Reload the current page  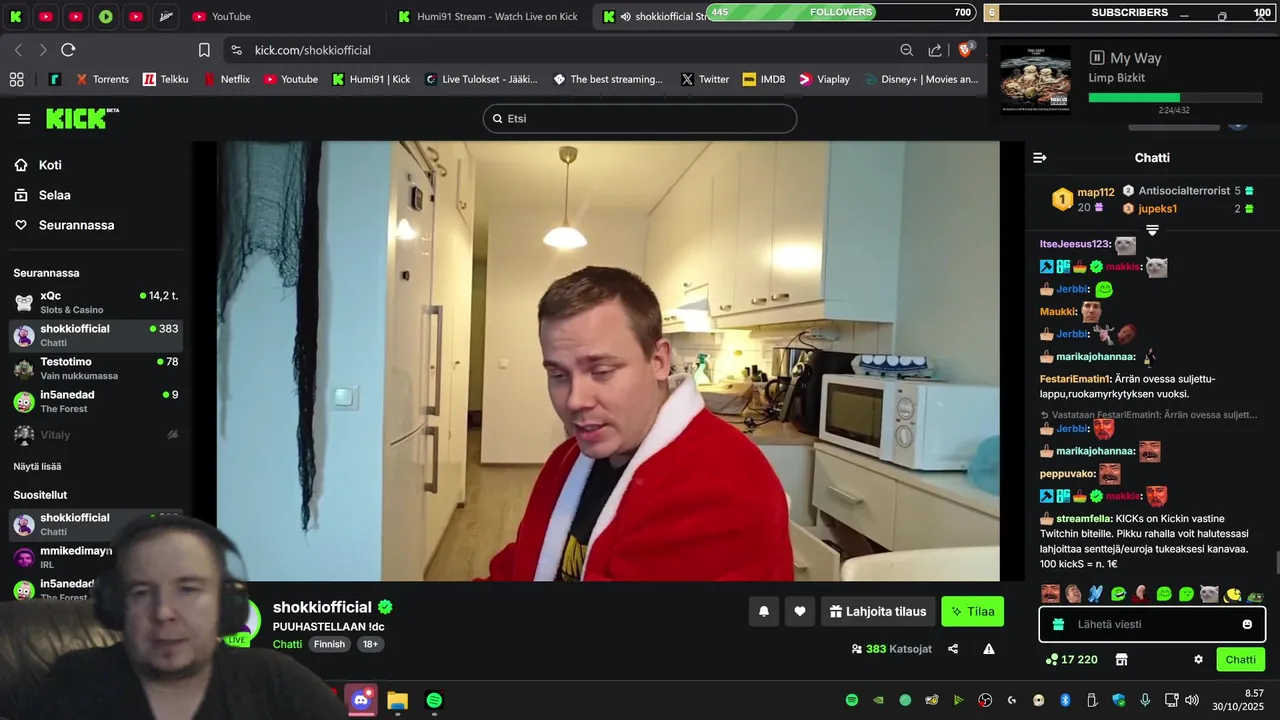[68, 50]
